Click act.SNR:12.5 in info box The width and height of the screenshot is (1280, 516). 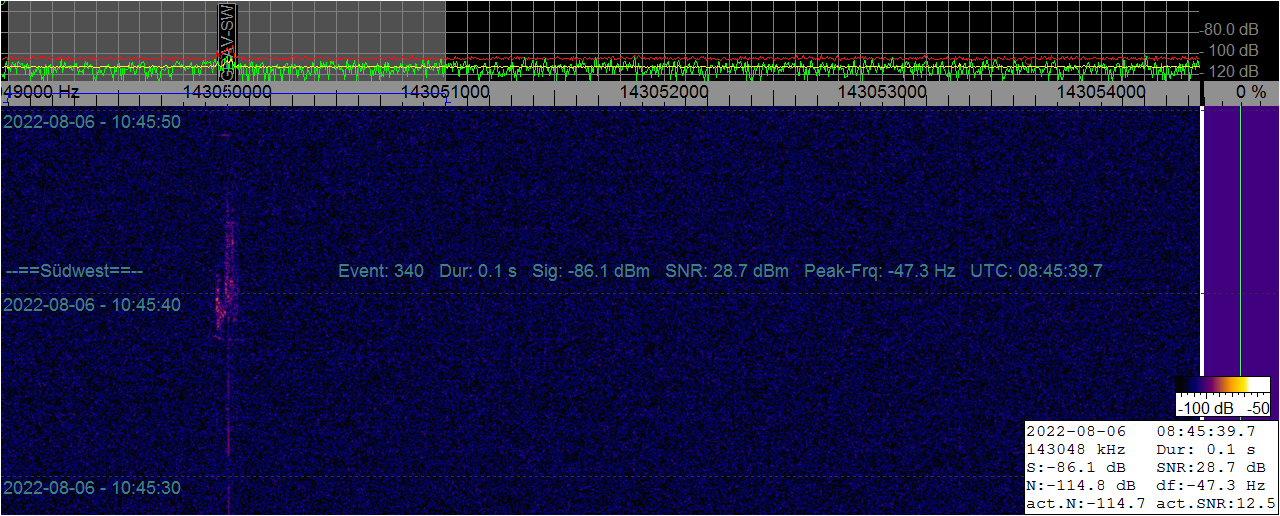point(1216,504)
